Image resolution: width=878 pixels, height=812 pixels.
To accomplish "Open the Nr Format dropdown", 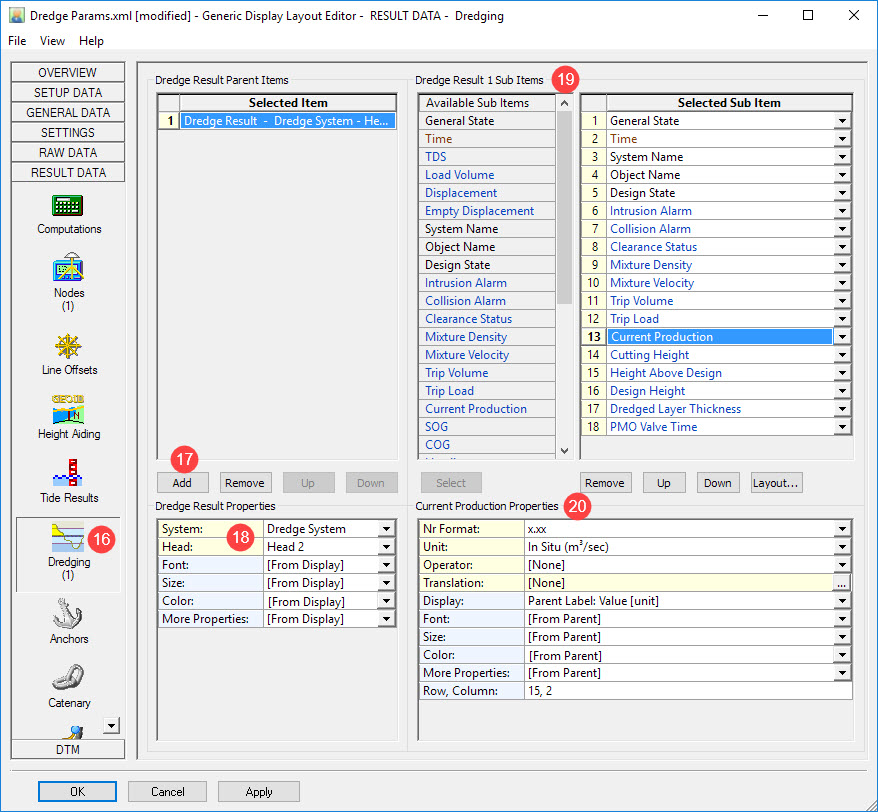I will (x=842, y=529).
